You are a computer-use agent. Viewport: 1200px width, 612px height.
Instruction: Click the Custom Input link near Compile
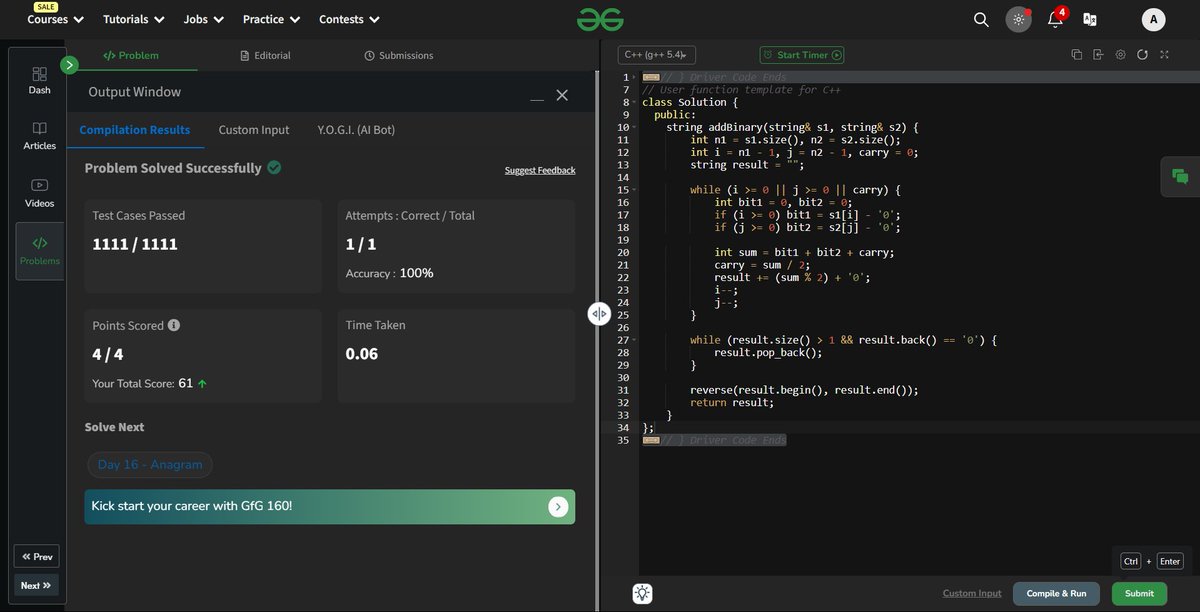point(972,593)
